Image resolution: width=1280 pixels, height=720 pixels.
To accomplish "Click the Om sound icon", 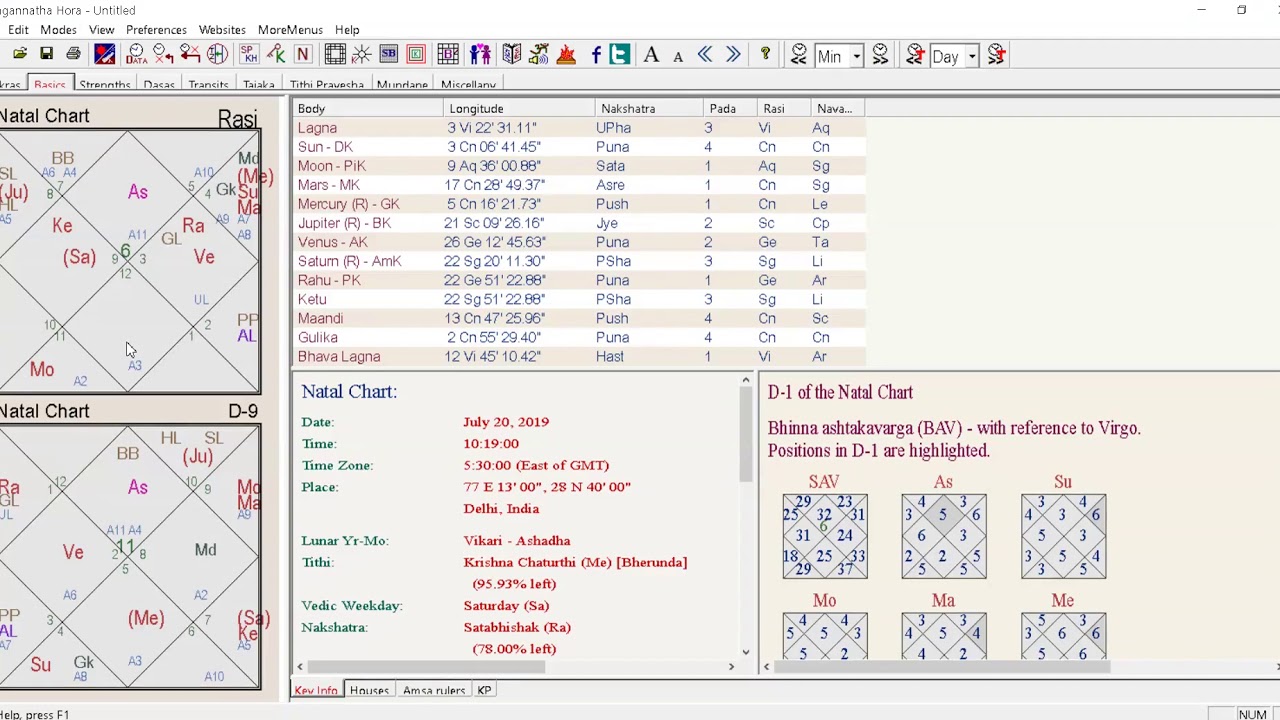I will point(538,55).
